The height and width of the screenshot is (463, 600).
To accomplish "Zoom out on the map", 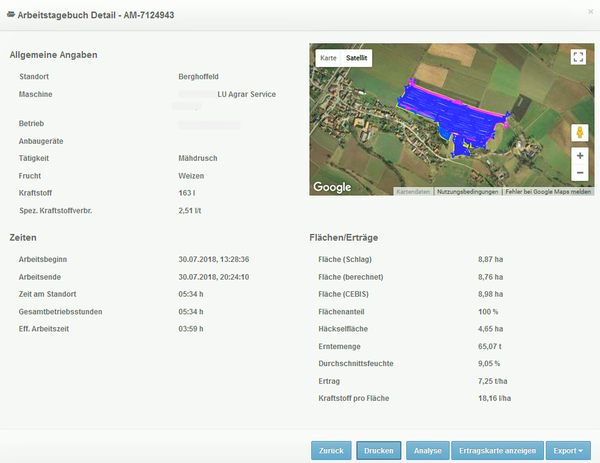I will point(579,173).
